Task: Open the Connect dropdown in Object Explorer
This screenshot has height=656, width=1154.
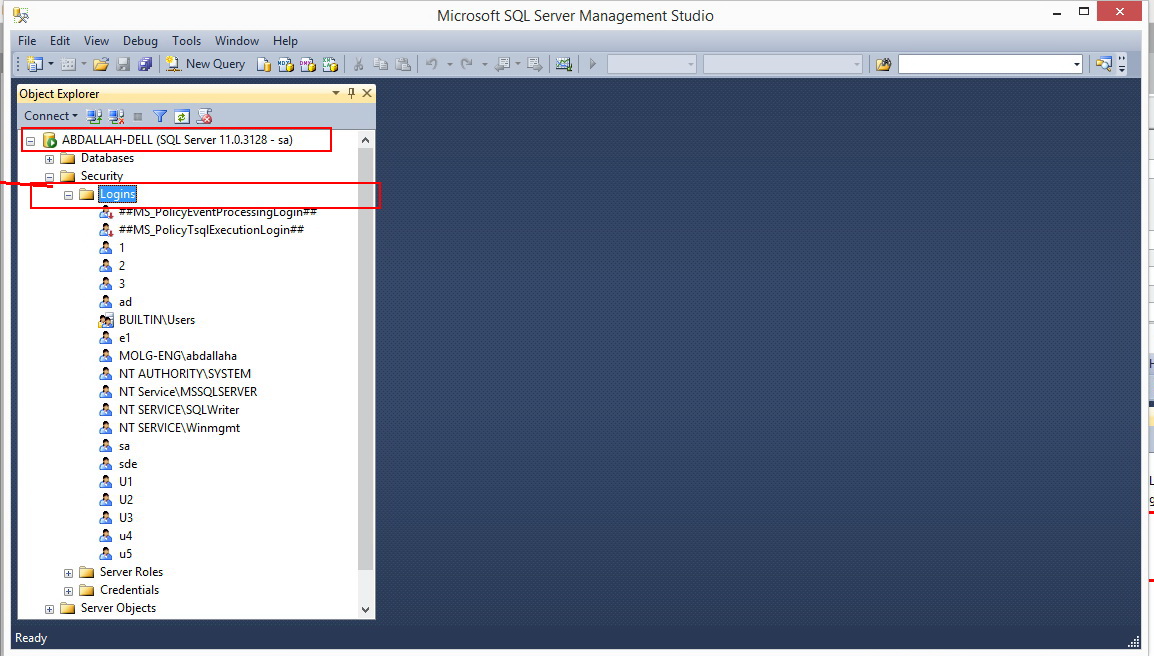Action: click(x=51, y=116)
